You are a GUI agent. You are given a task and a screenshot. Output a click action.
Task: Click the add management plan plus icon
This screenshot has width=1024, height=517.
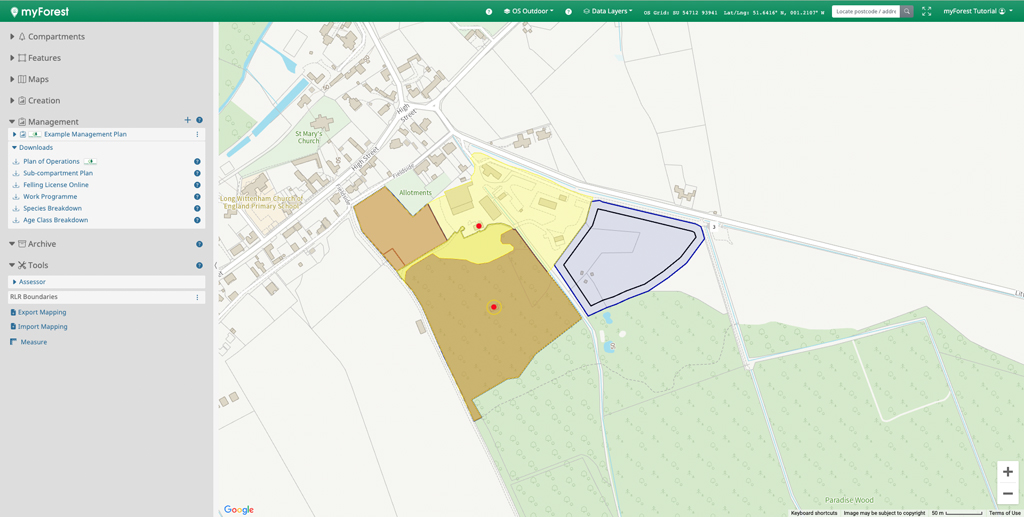pos(187,121)
